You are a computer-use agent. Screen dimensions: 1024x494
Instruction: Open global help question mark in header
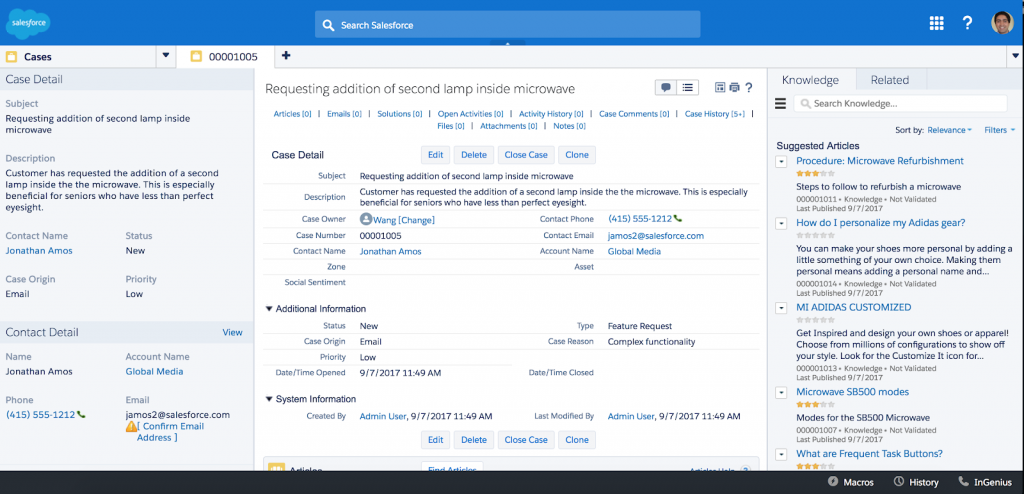click(968, 23)
